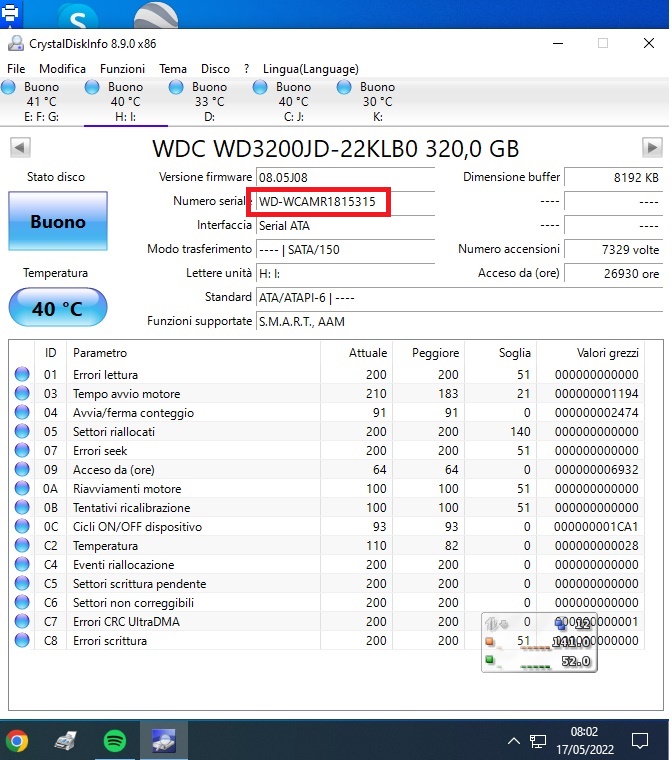
Task: Open the ? help menu
Action: [246, 69]
